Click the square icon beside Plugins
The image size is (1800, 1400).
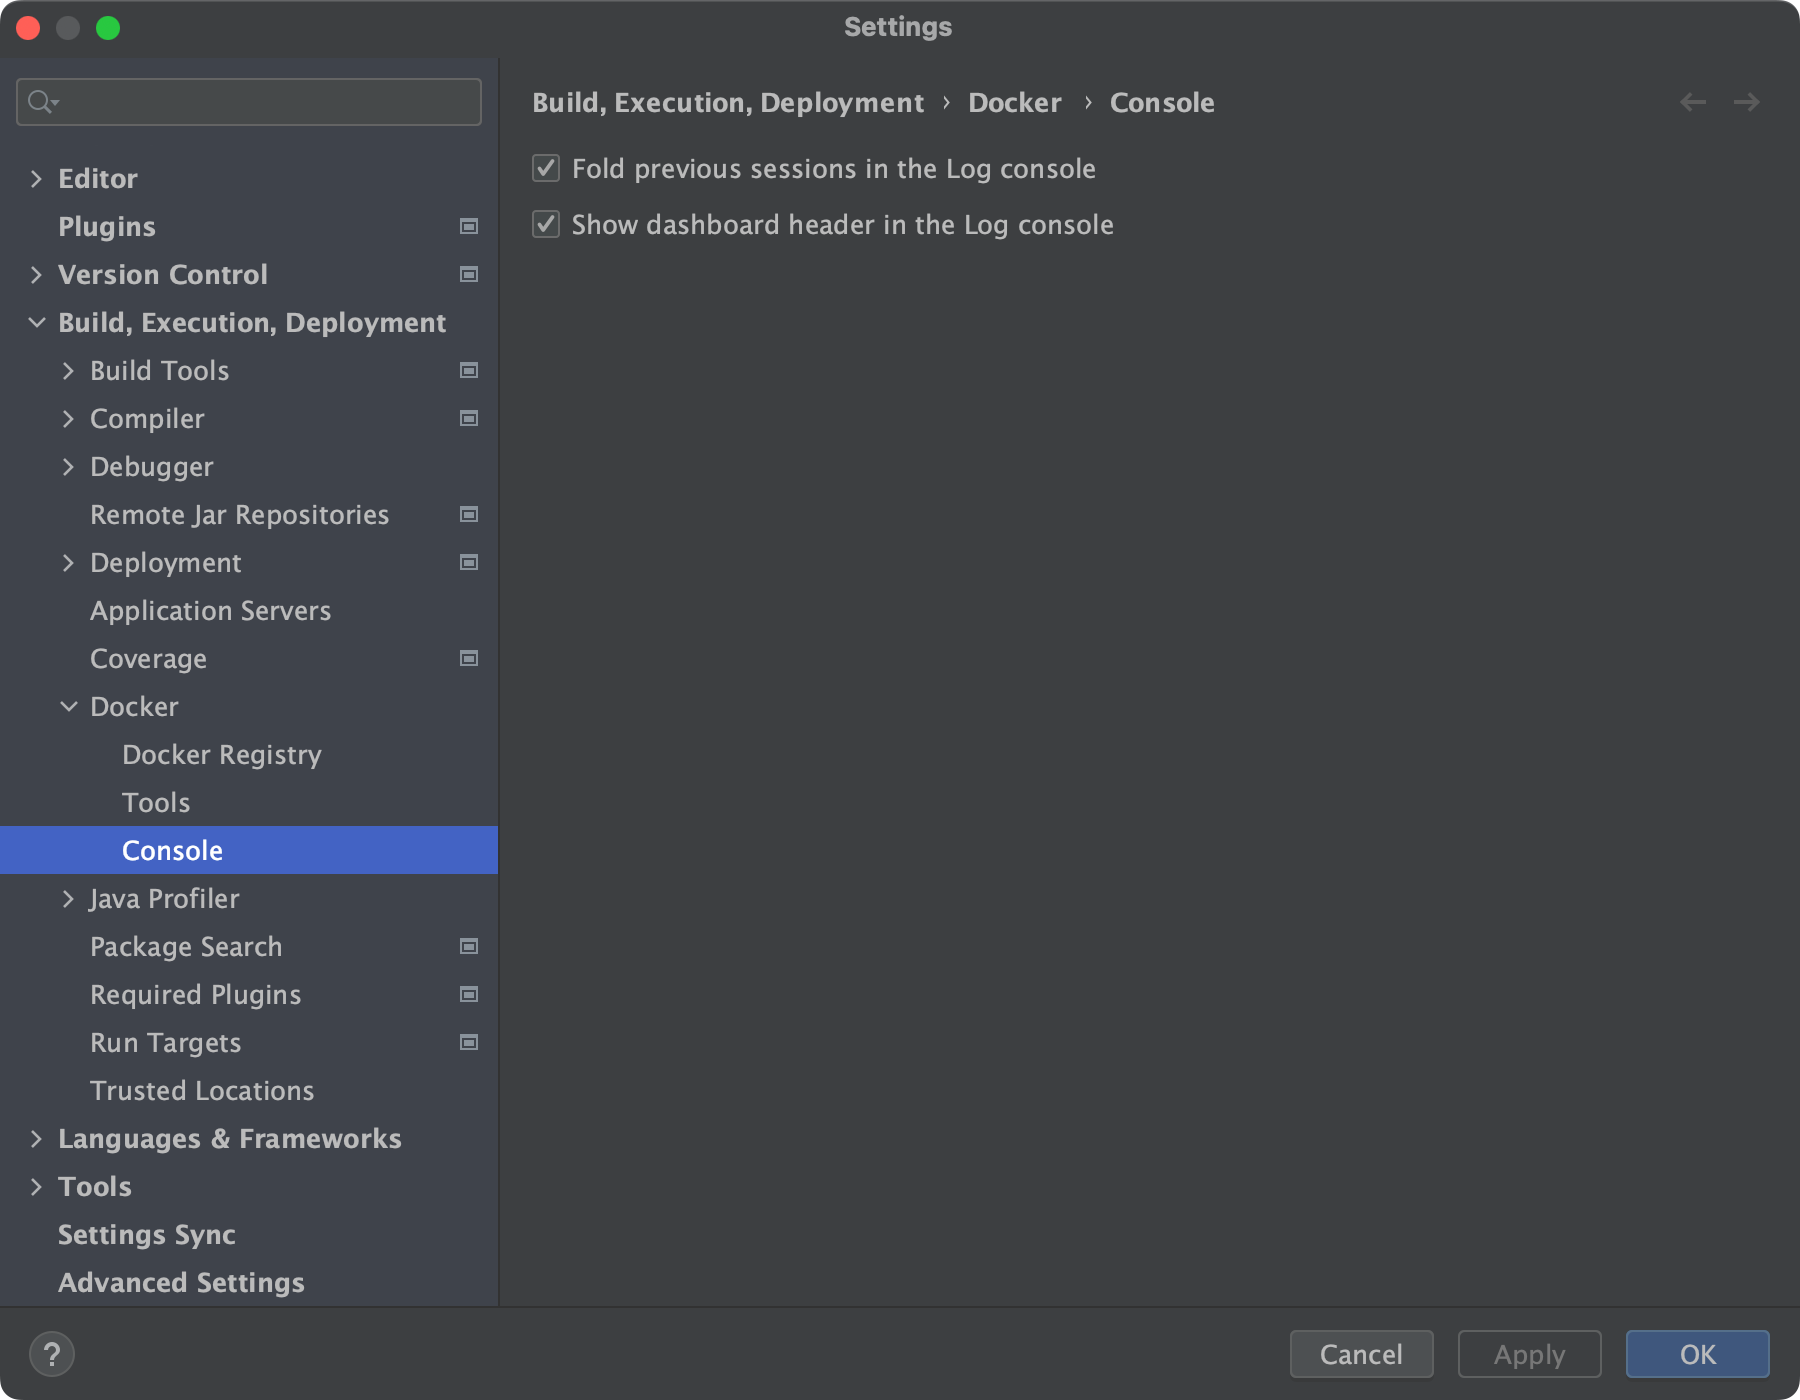click(x=467, y=227)
